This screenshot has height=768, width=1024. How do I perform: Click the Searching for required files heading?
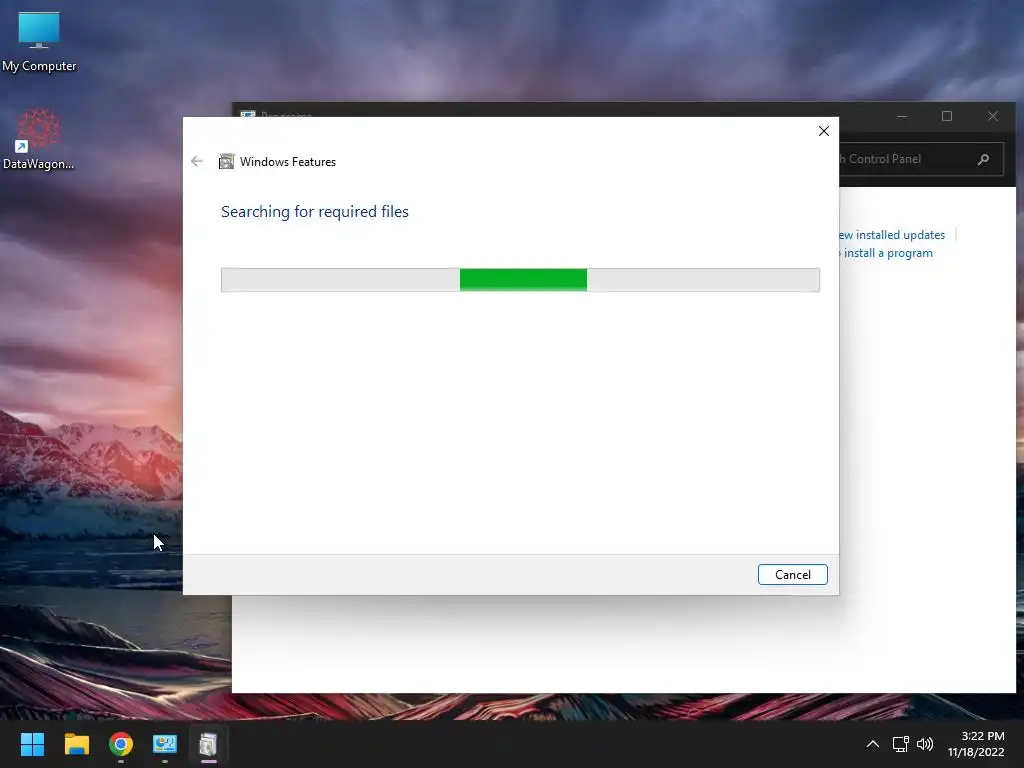coord(315,212)
